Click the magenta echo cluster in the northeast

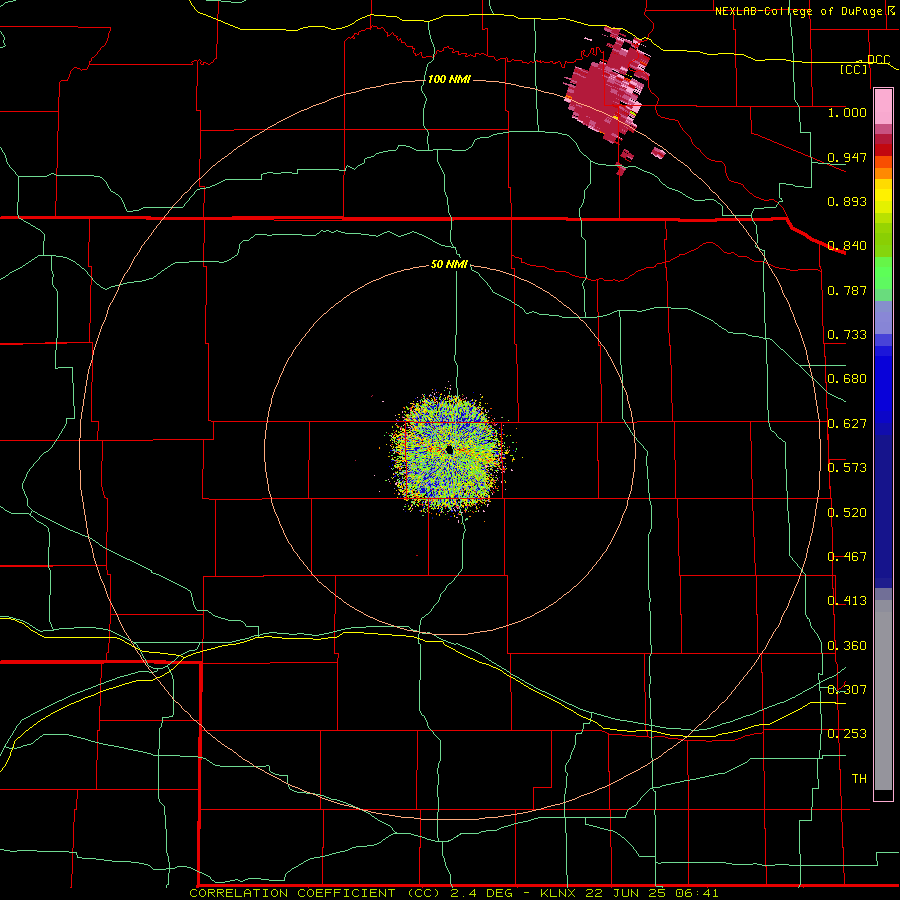[x=607, y=86]
